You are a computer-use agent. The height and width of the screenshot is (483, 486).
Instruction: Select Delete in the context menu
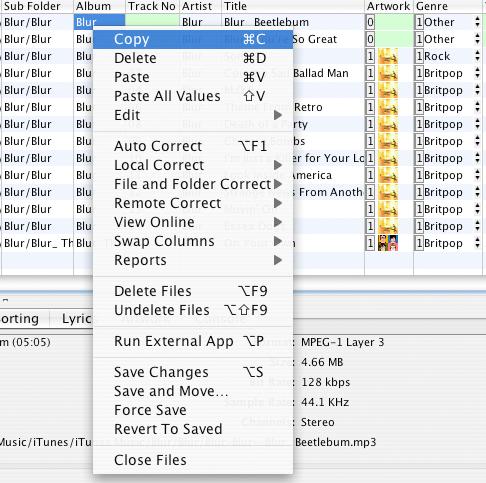[x=193, y=58]
